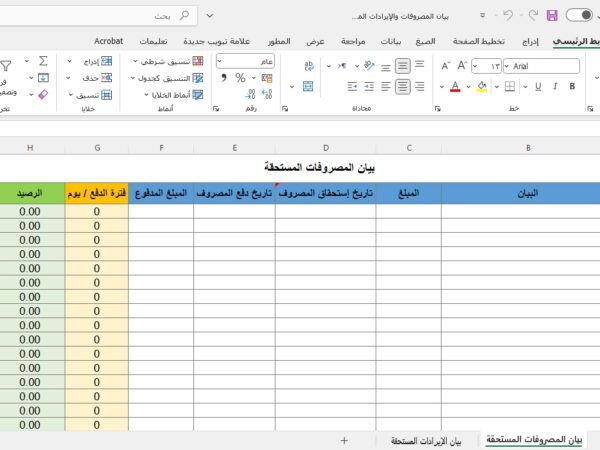Open the تنسيق شرطي conditional formatting button
The width and height of the screenshot is (600, 450).
click(168, 61)
